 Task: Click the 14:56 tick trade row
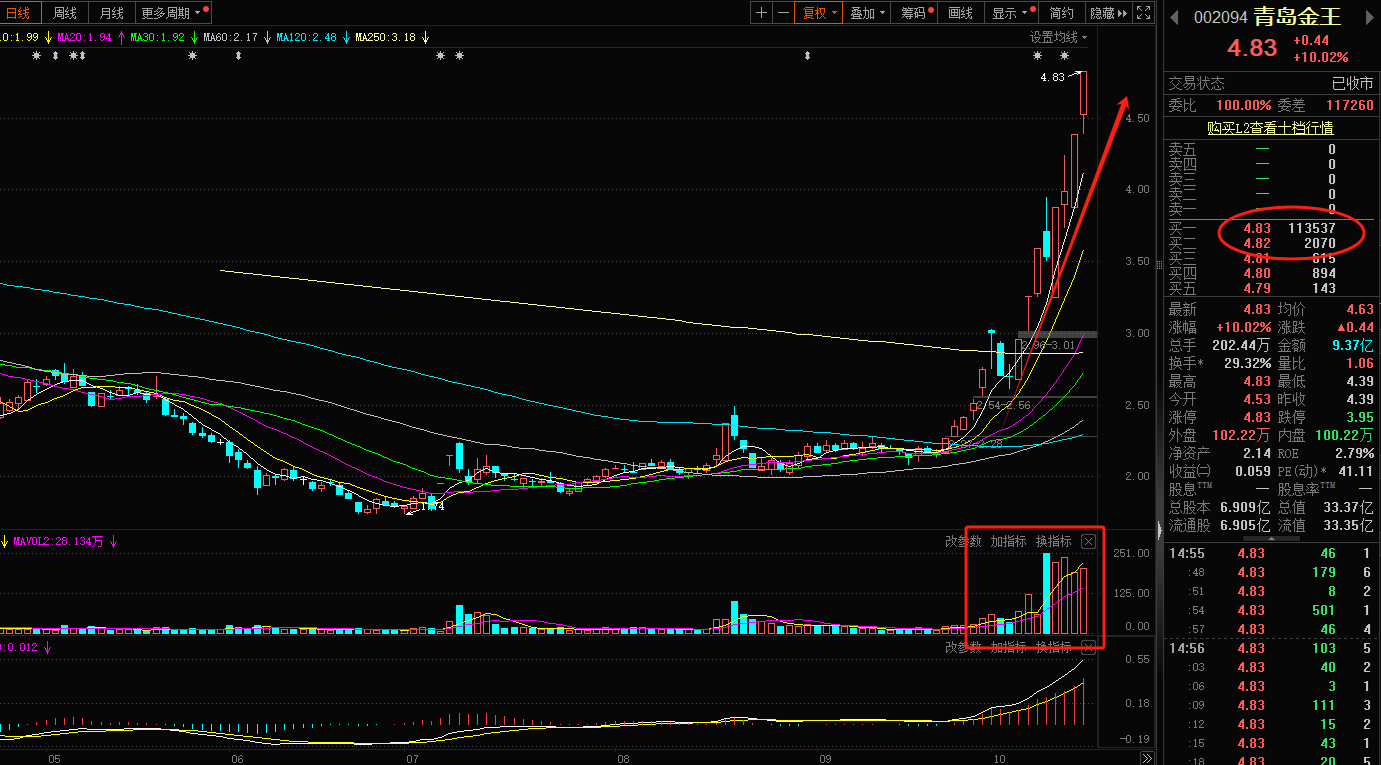[1270, 648]
